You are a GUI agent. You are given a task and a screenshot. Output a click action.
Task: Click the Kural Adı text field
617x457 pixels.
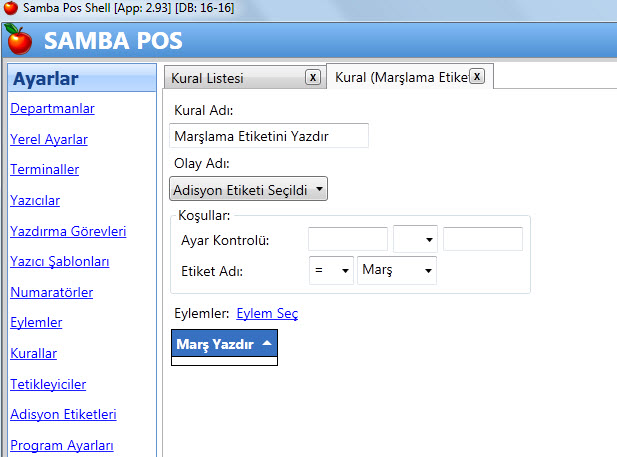click(x=269, y=135)
